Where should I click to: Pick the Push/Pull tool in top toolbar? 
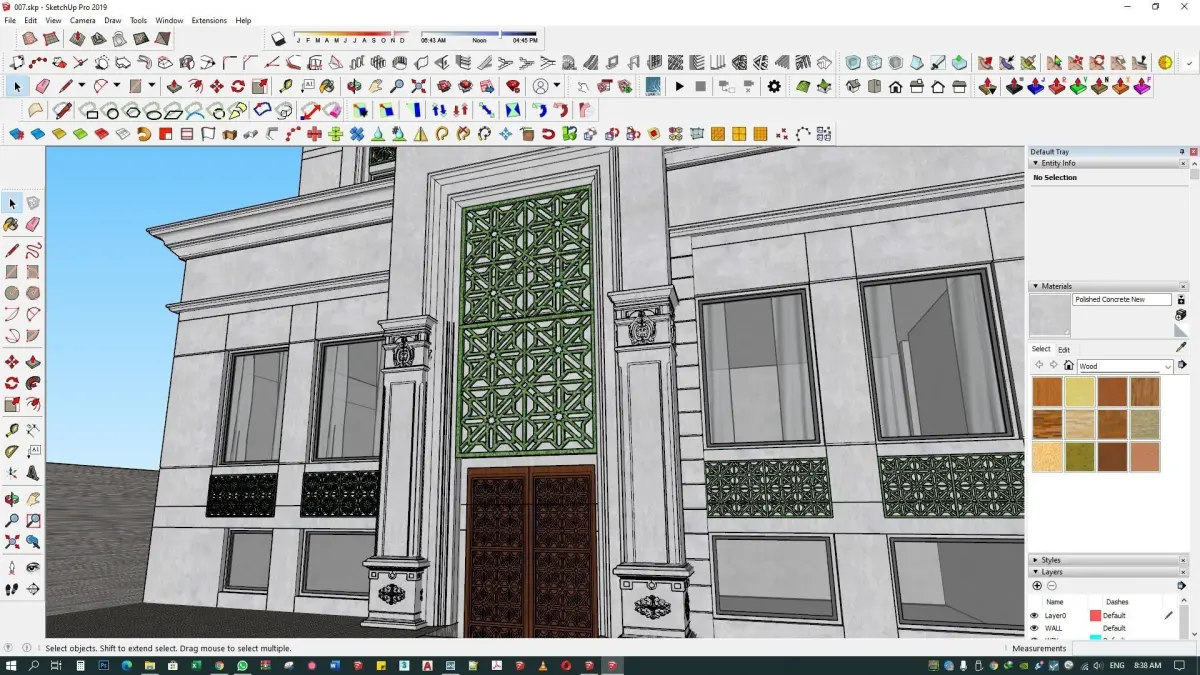click(x=173, y=86)
